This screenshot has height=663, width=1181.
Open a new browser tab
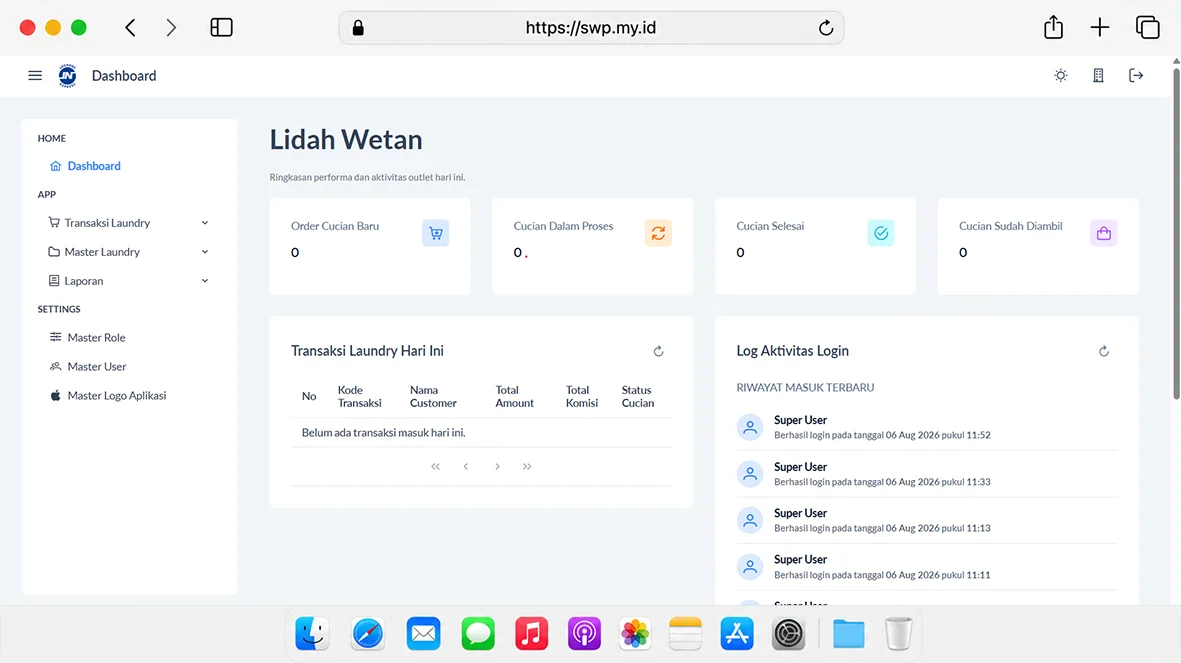tap(1100, 28)
